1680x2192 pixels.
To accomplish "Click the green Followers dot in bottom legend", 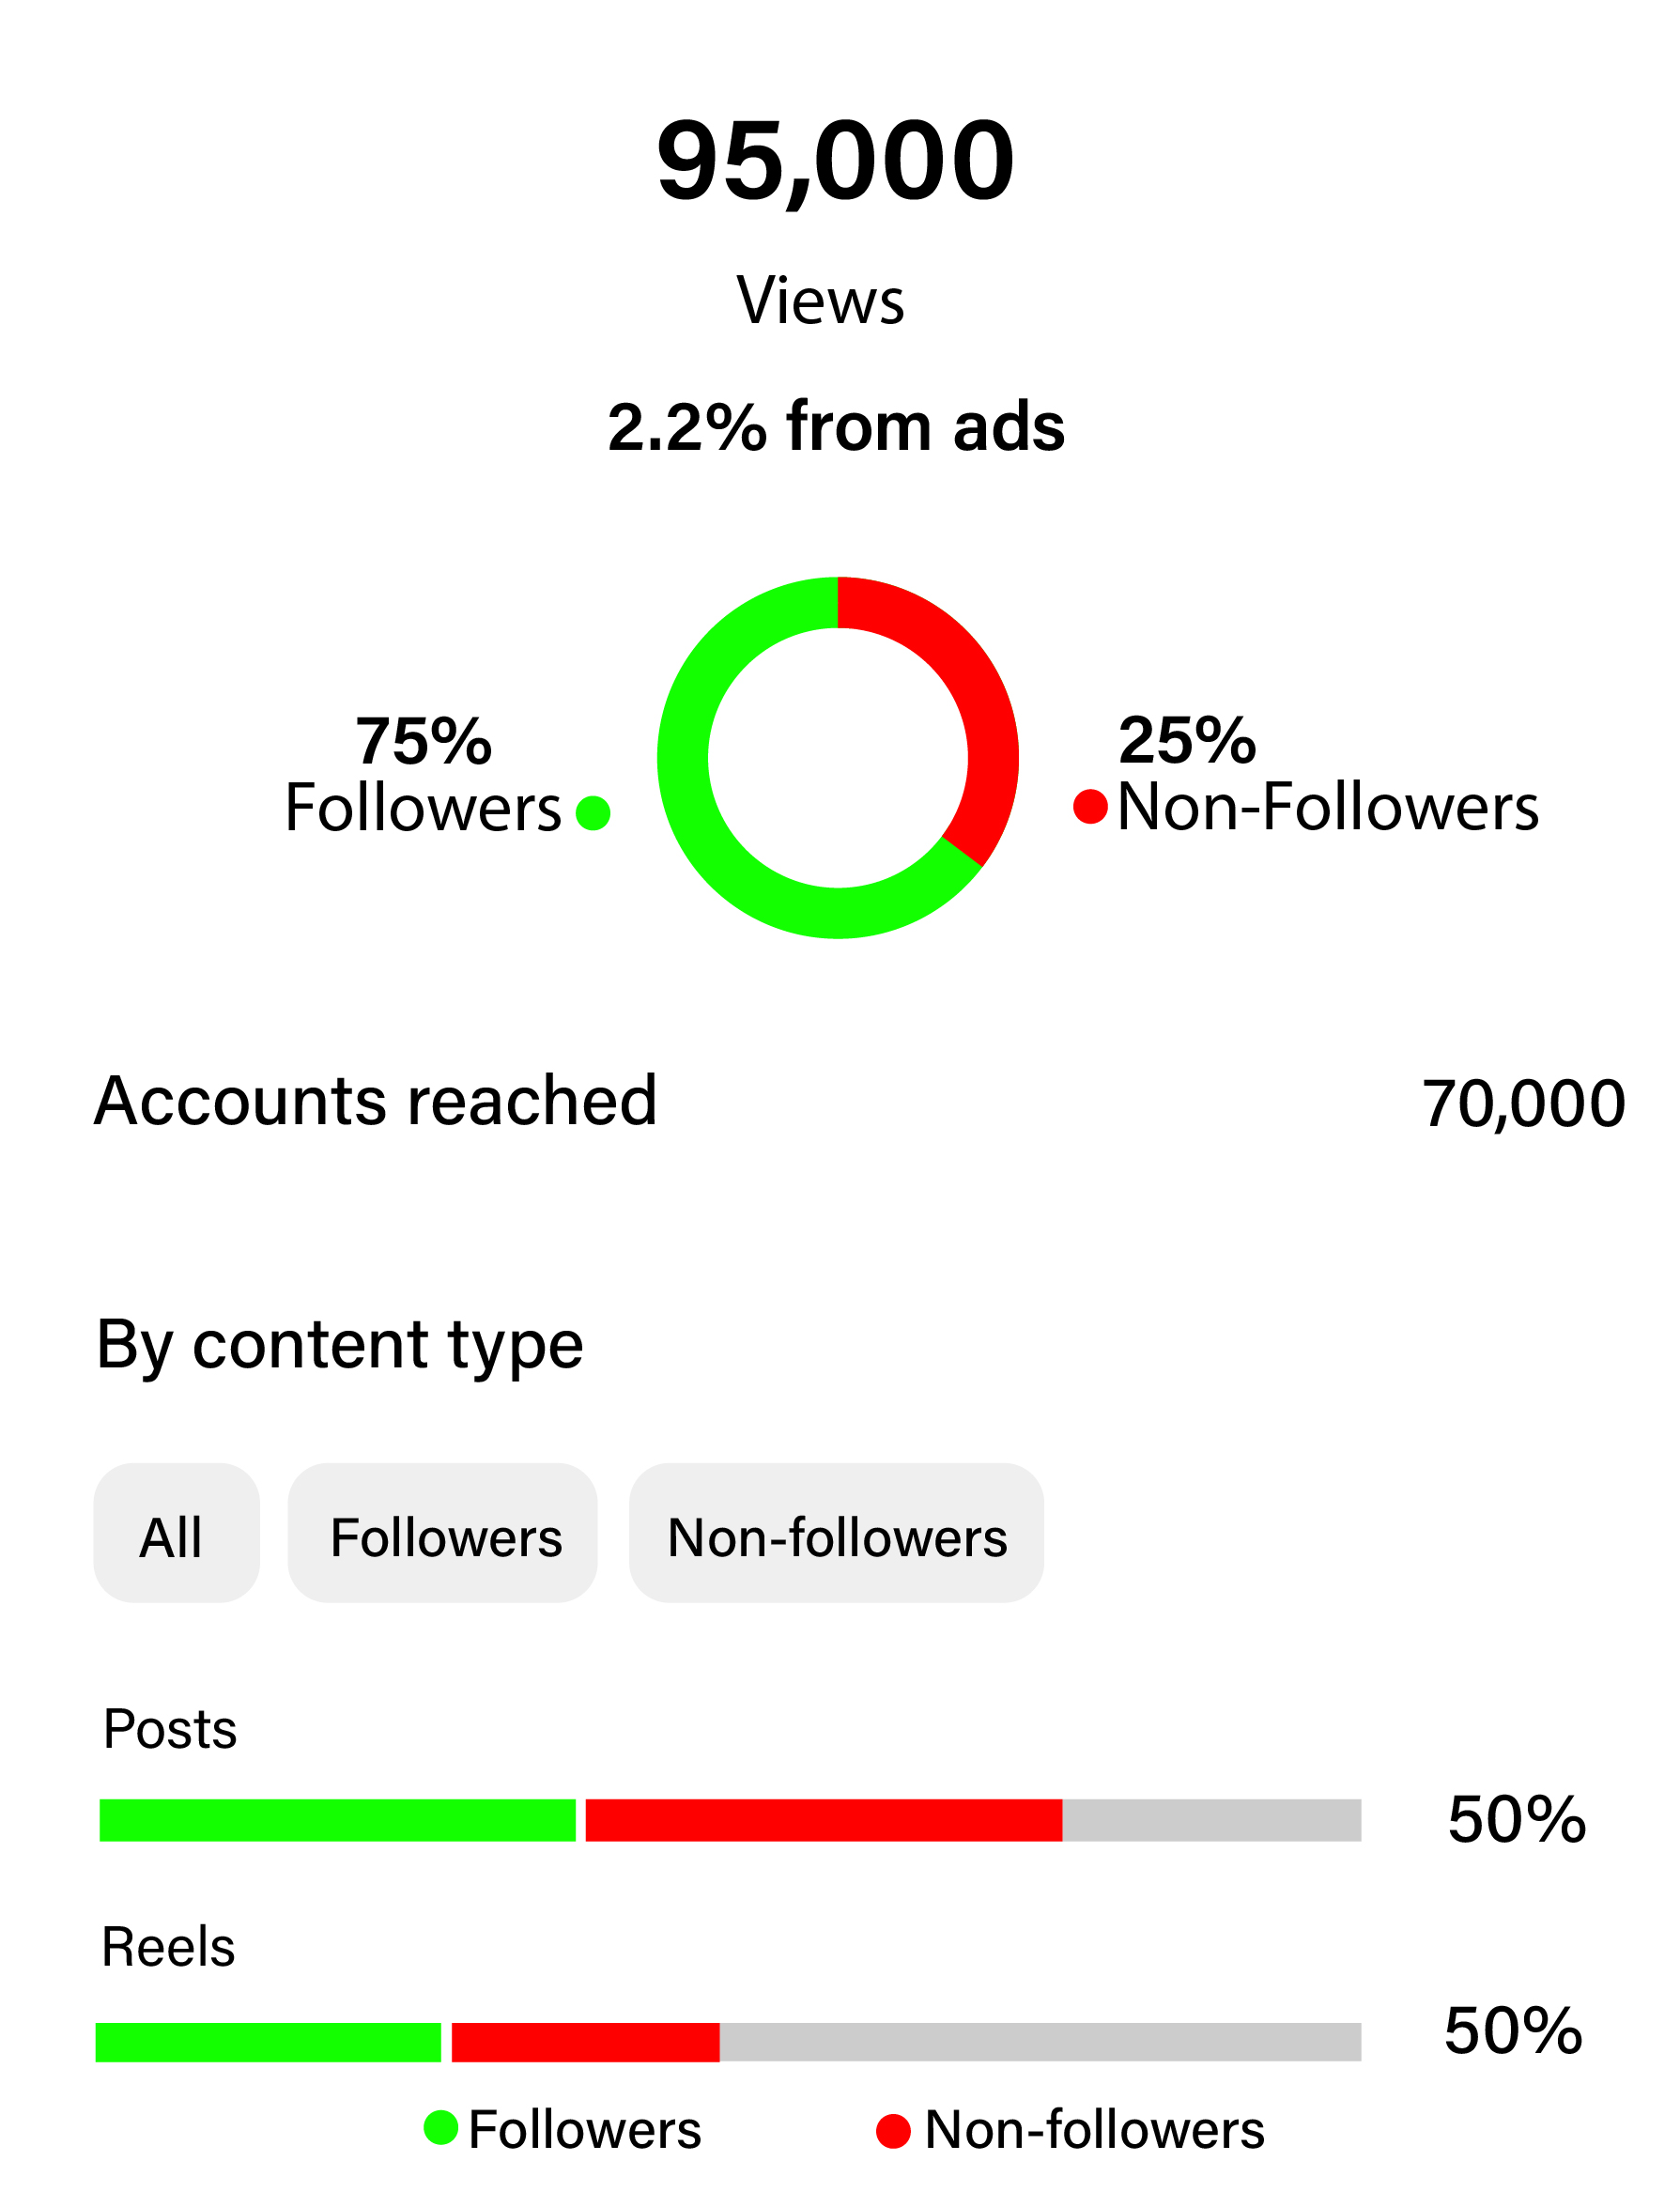I will [441, 2128].
